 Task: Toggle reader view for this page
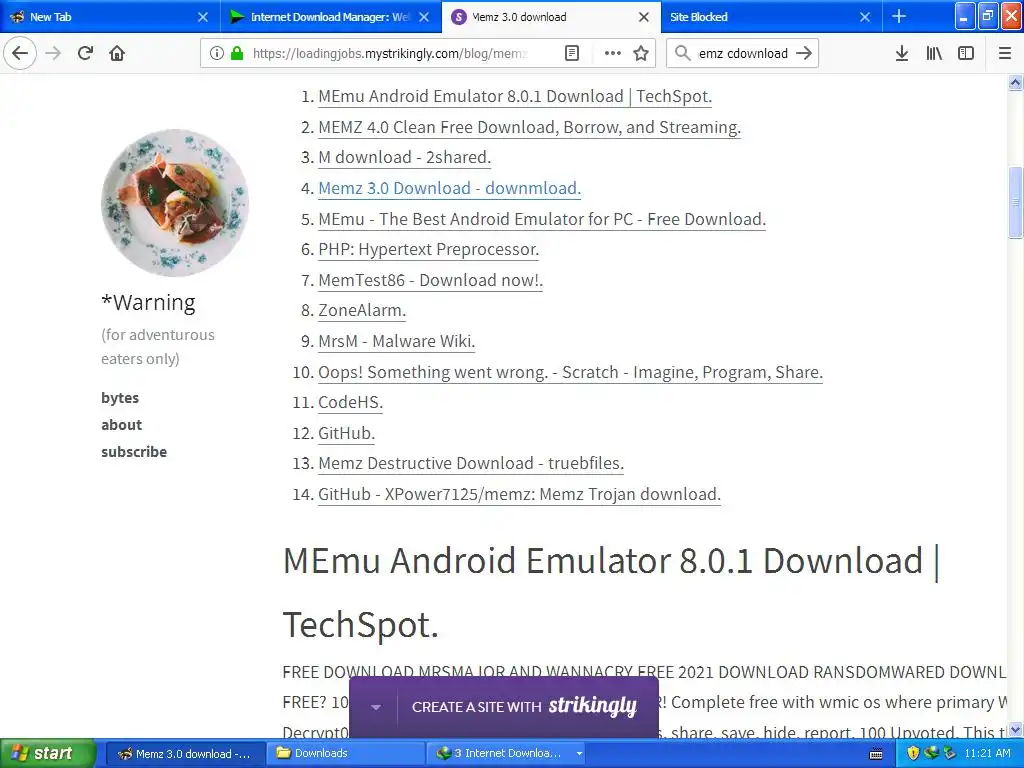(x=571, y=53)
